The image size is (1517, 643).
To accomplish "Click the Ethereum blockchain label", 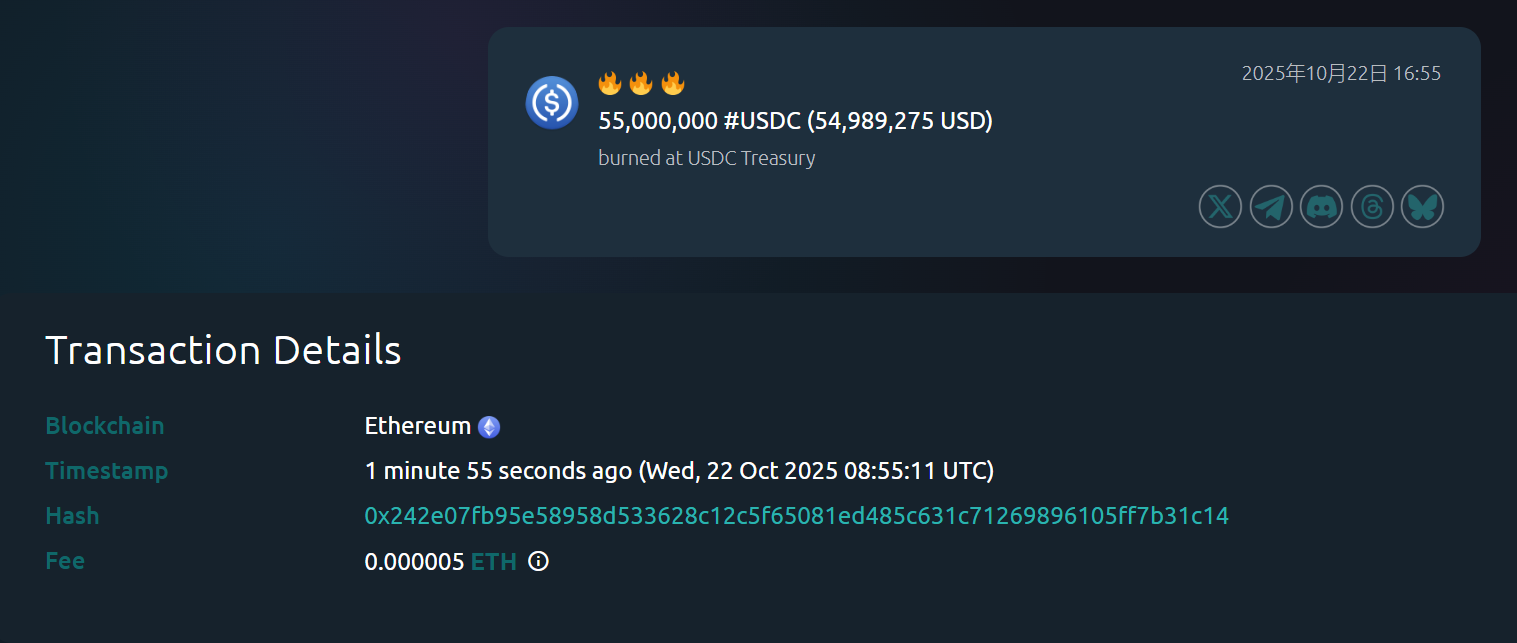I will point(418,425).
